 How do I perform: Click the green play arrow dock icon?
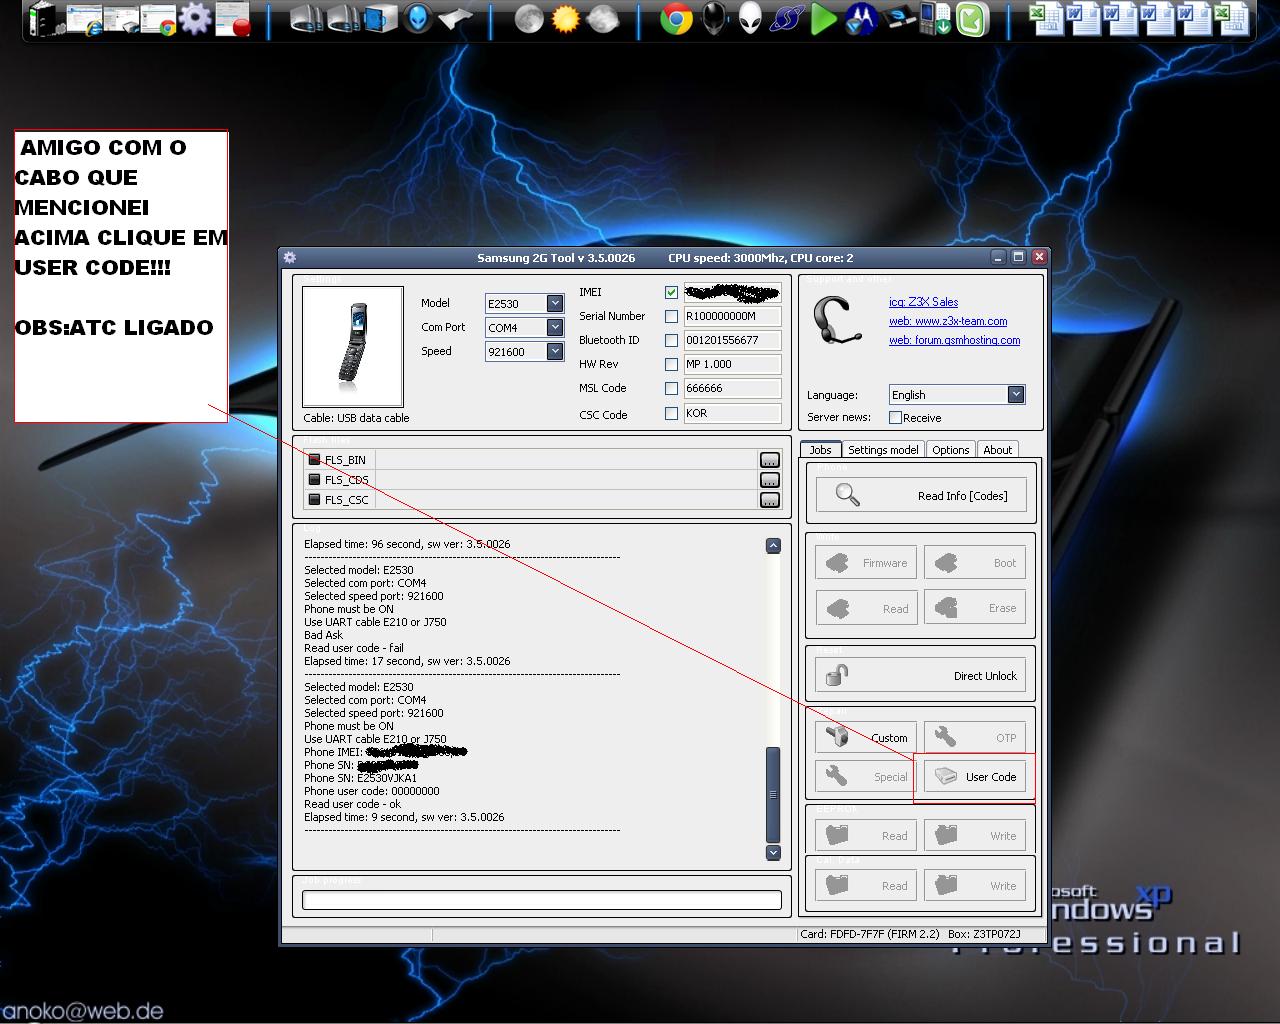823,19
